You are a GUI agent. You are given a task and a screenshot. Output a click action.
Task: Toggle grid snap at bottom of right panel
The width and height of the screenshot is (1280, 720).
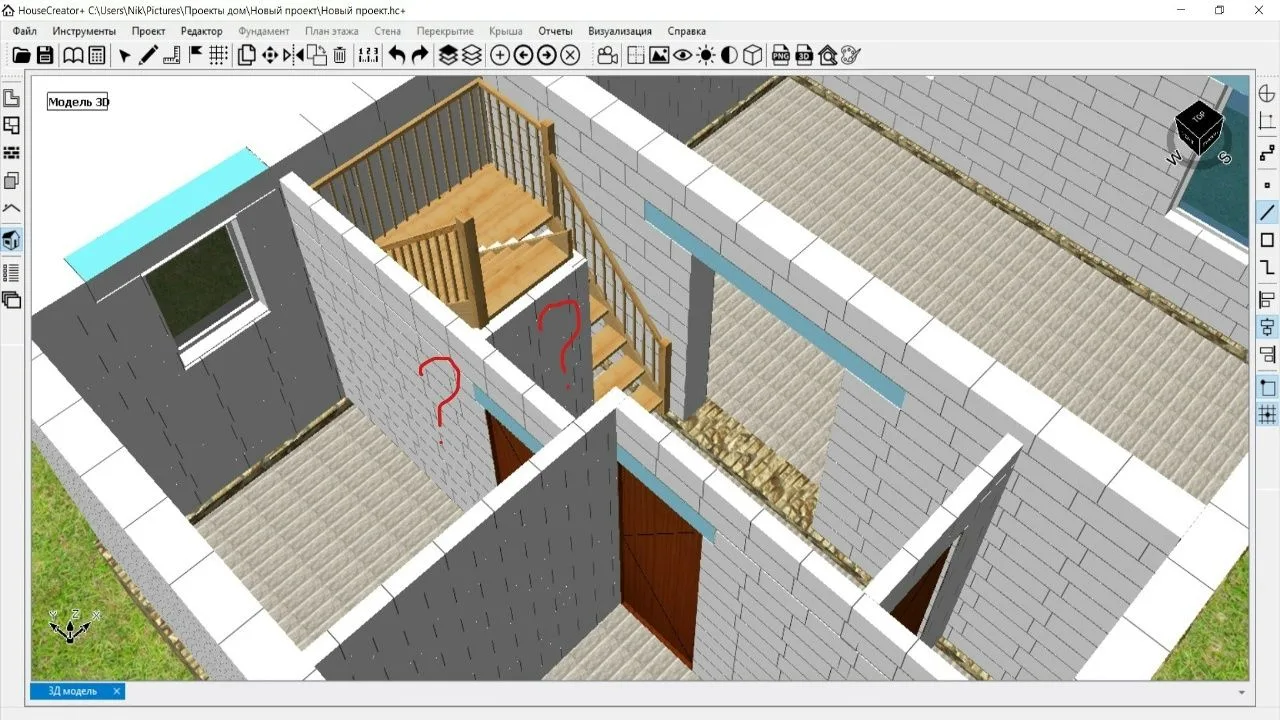tap(1267, 413)
